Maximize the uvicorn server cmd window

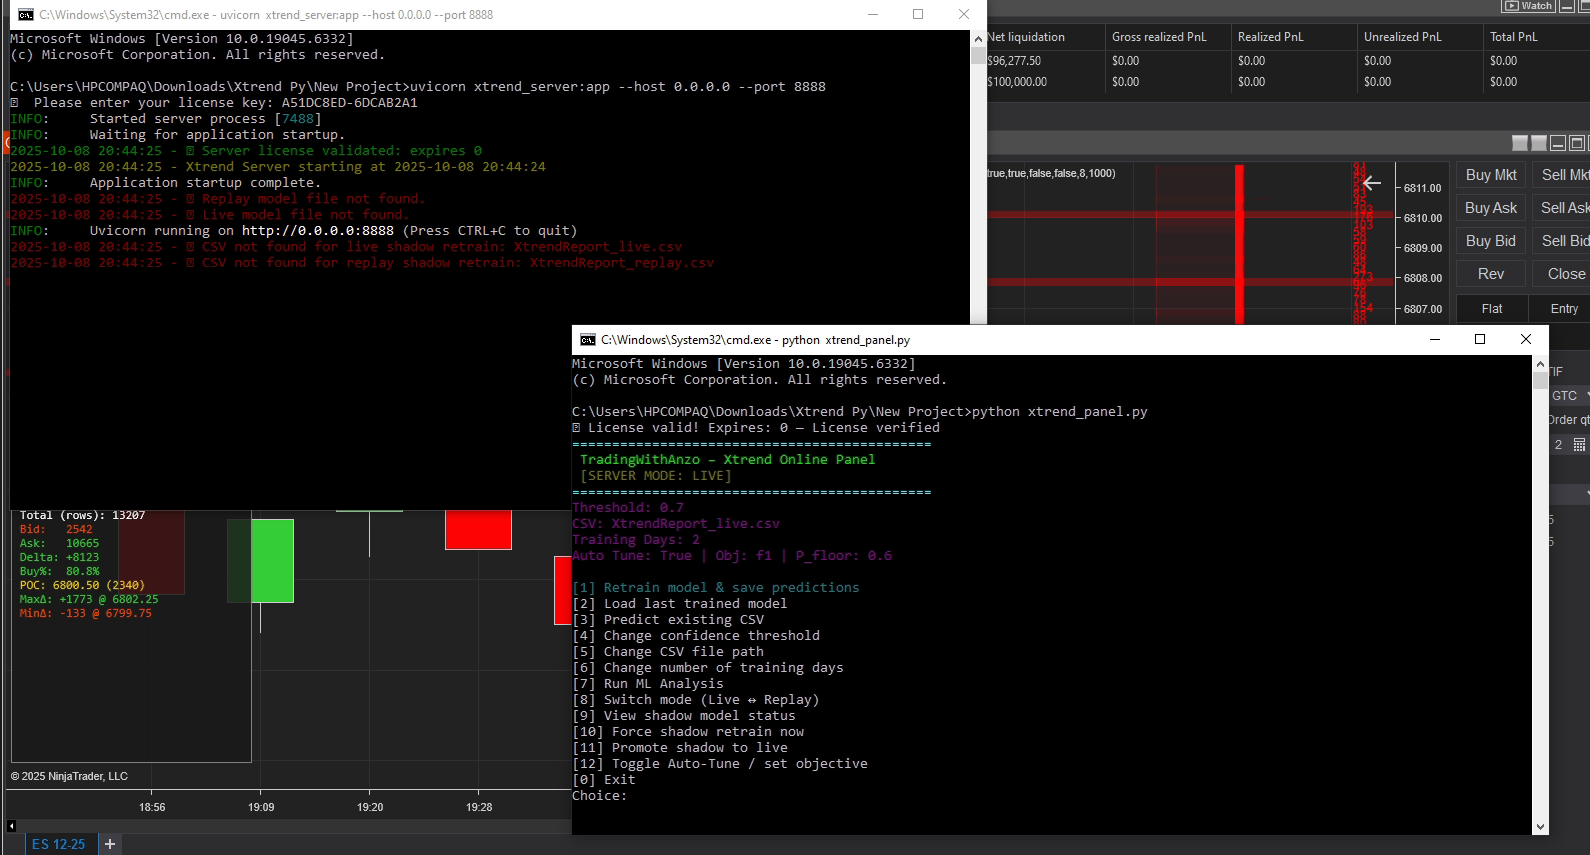tap(918, 15)
